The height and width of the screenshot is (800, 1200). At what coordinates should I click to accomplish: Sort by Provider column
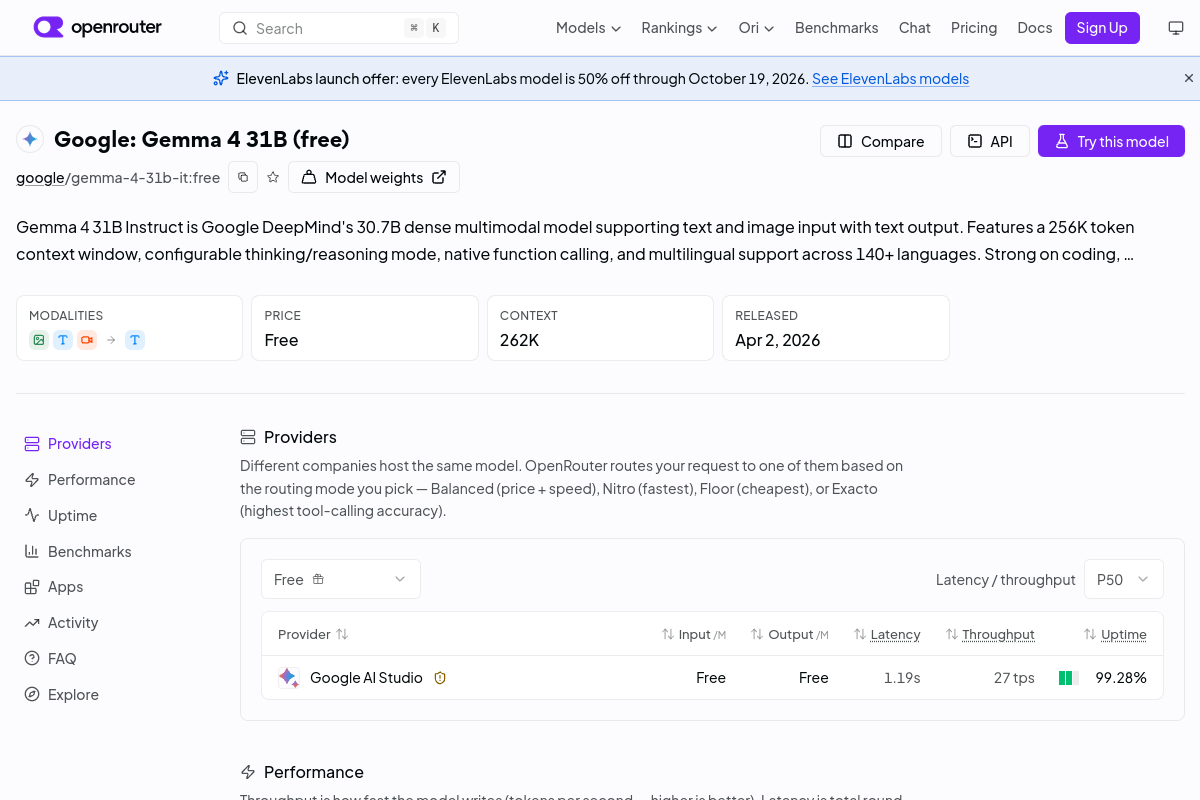(x=313, y=634)
